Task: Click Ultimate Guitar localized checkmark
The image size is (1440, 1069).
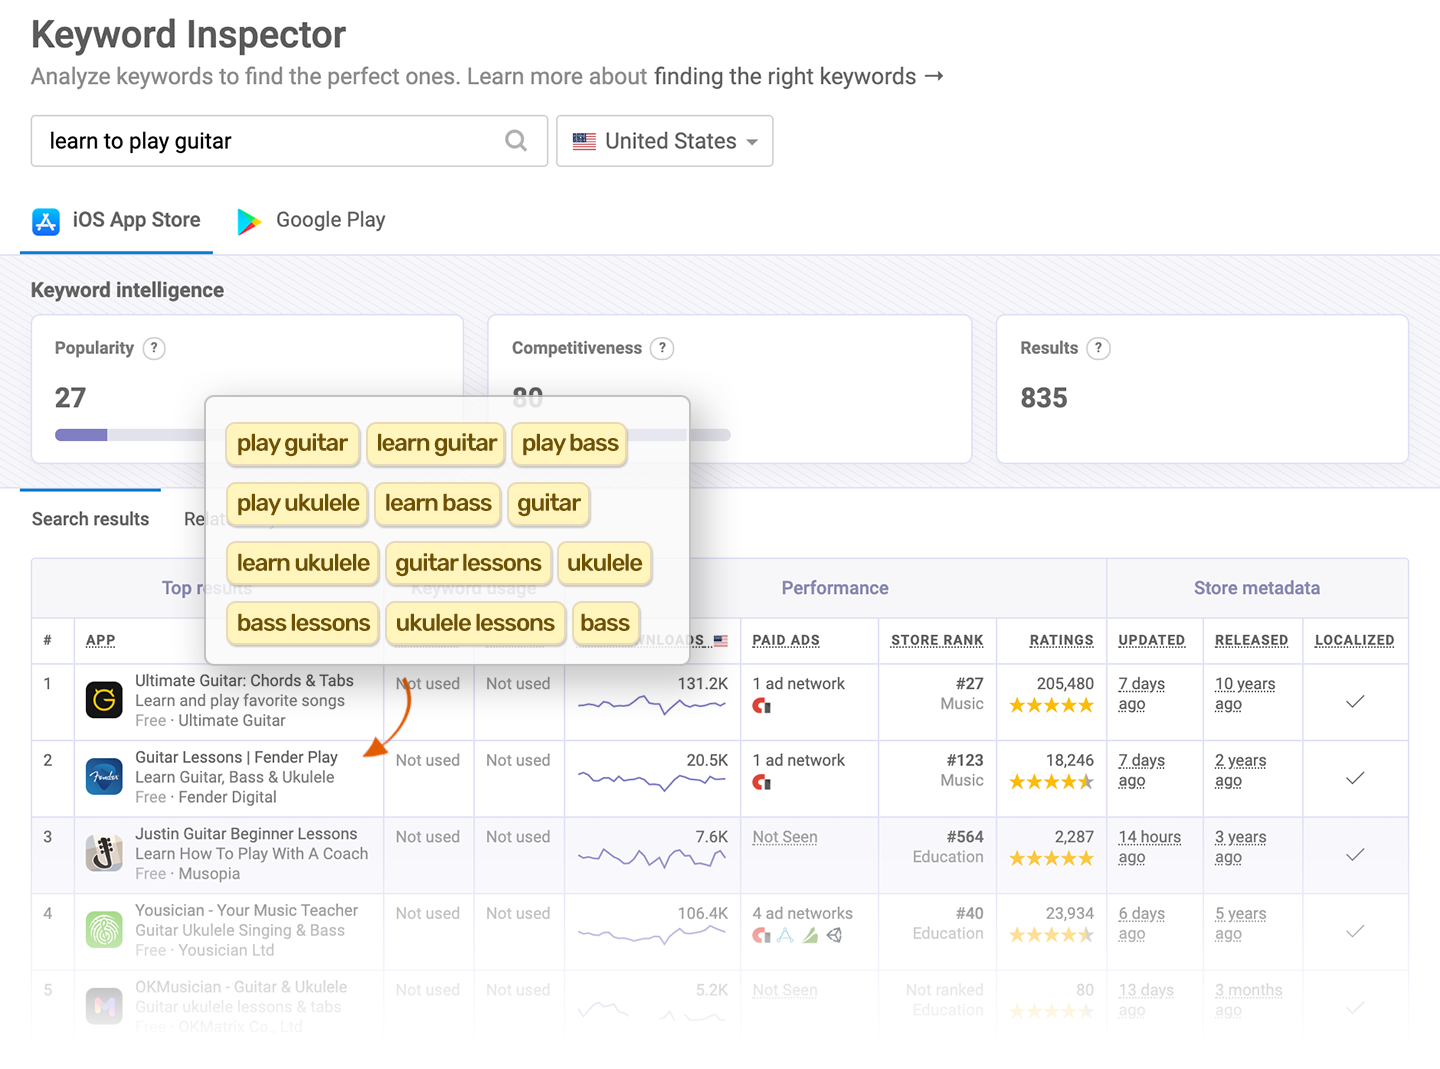Action: pyautogui.click(x=1355, y=701)
